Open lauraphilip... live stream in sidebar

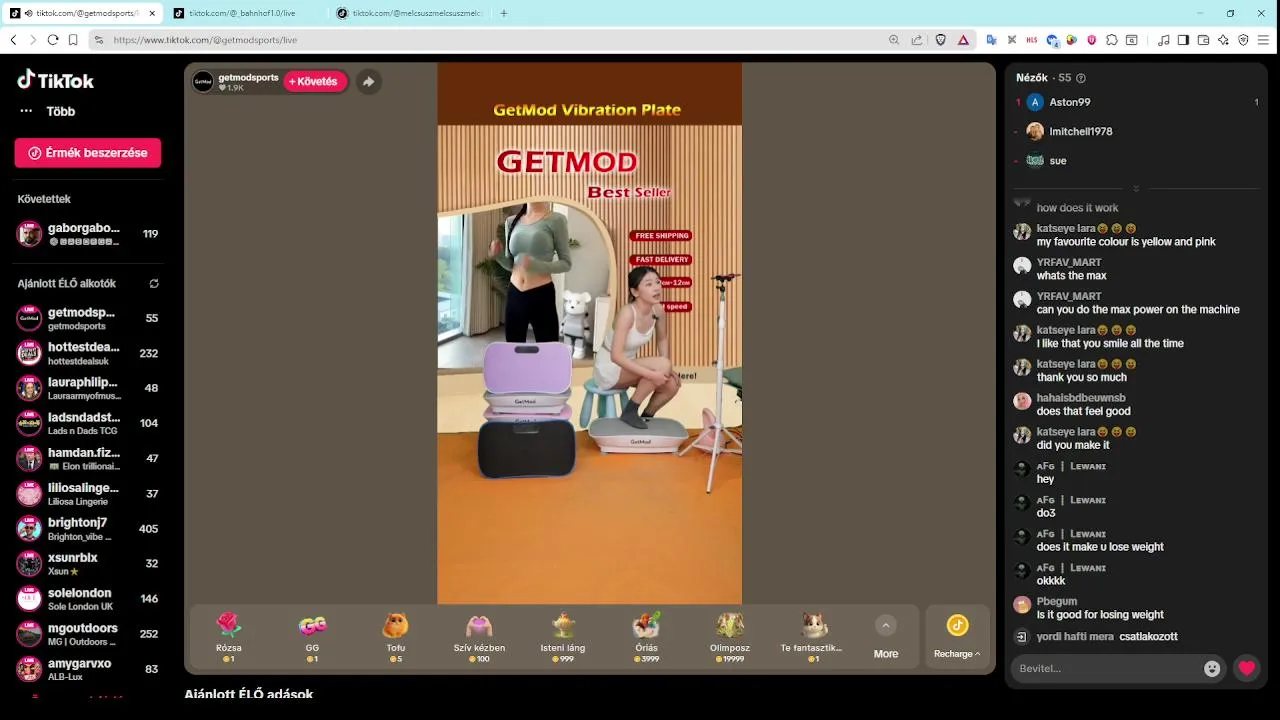point(88,388)
